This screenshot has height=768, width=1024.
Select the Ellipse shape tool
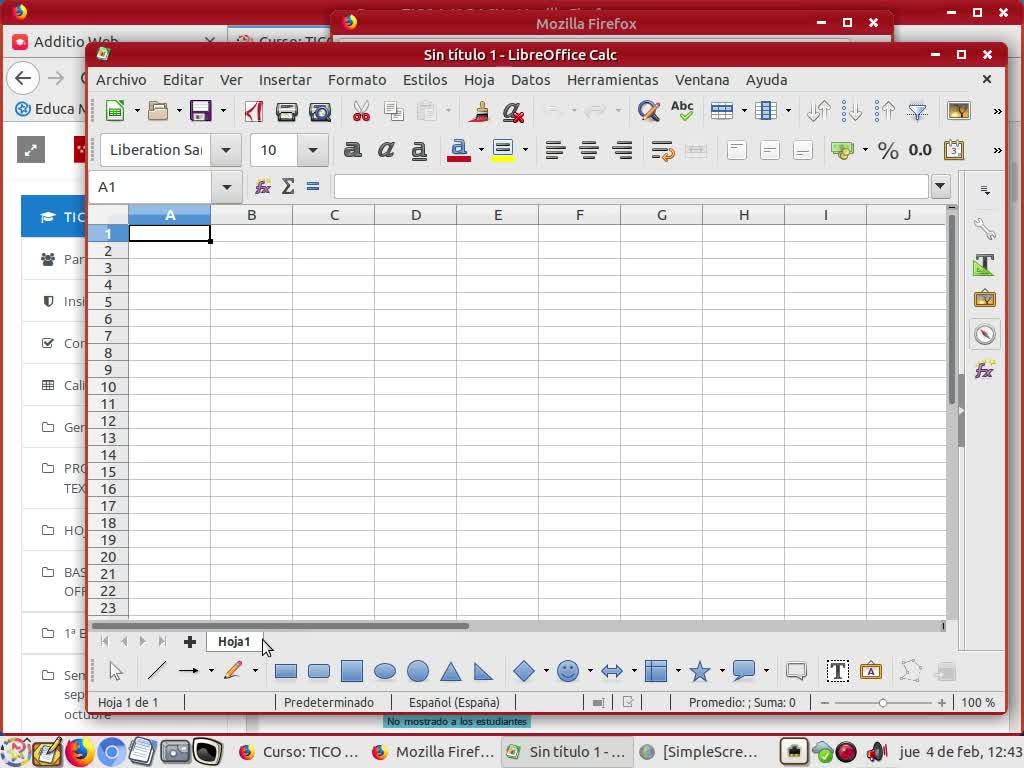click(x=385, y=671)
